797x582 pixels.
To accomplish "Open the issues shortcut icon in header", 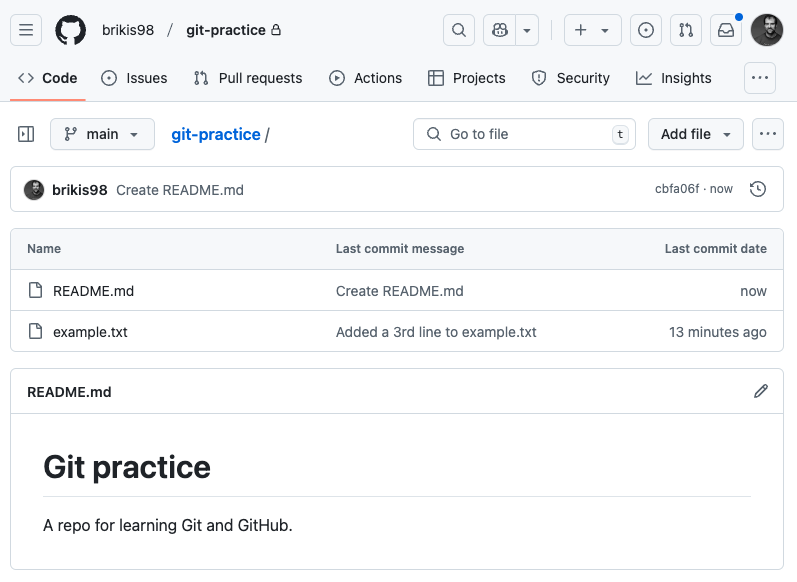I will pos(646,30).
